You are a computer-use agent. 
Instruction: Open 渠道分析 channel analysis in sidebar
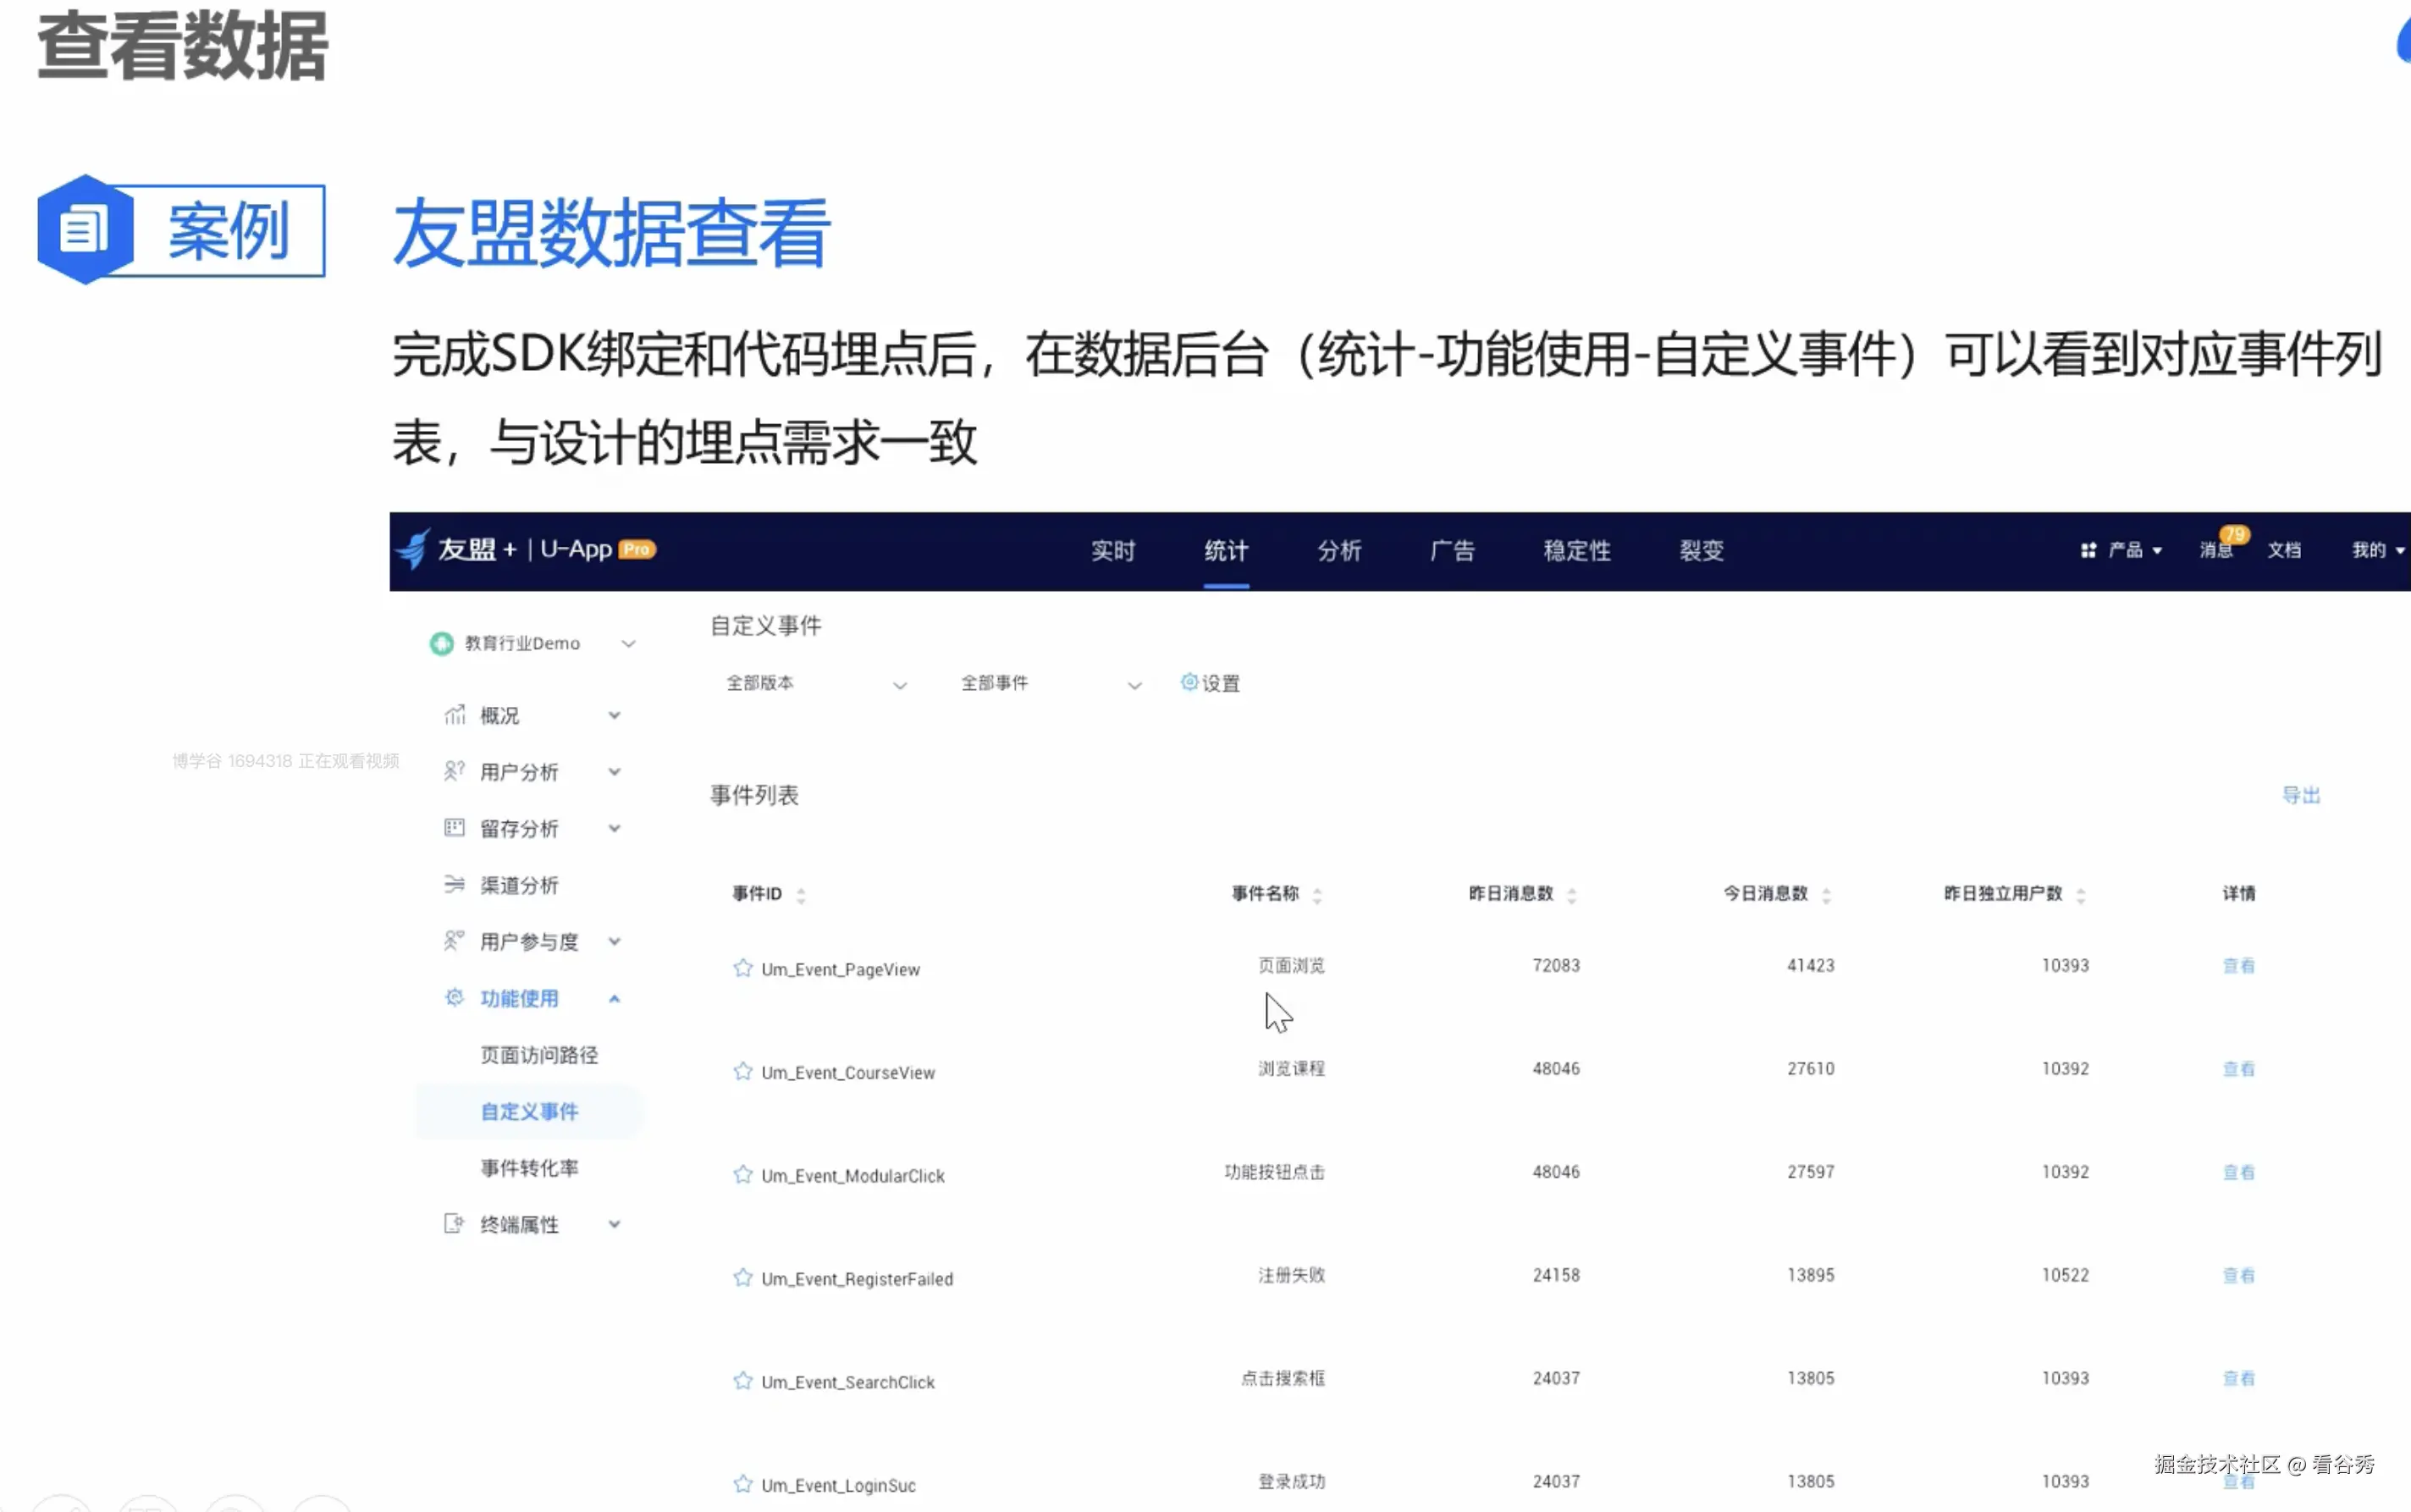tap(455, 884)
